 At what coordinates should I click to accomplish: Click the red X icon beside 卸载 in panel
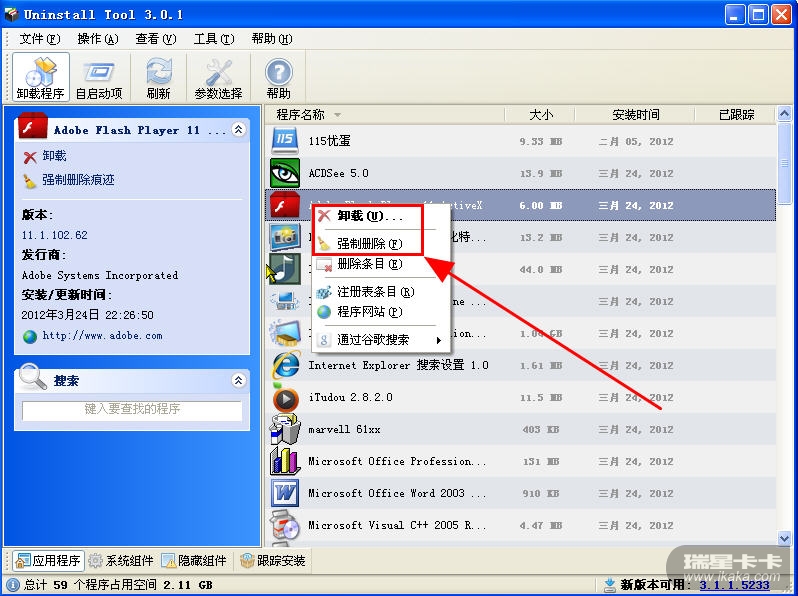[x=30, y=157]
